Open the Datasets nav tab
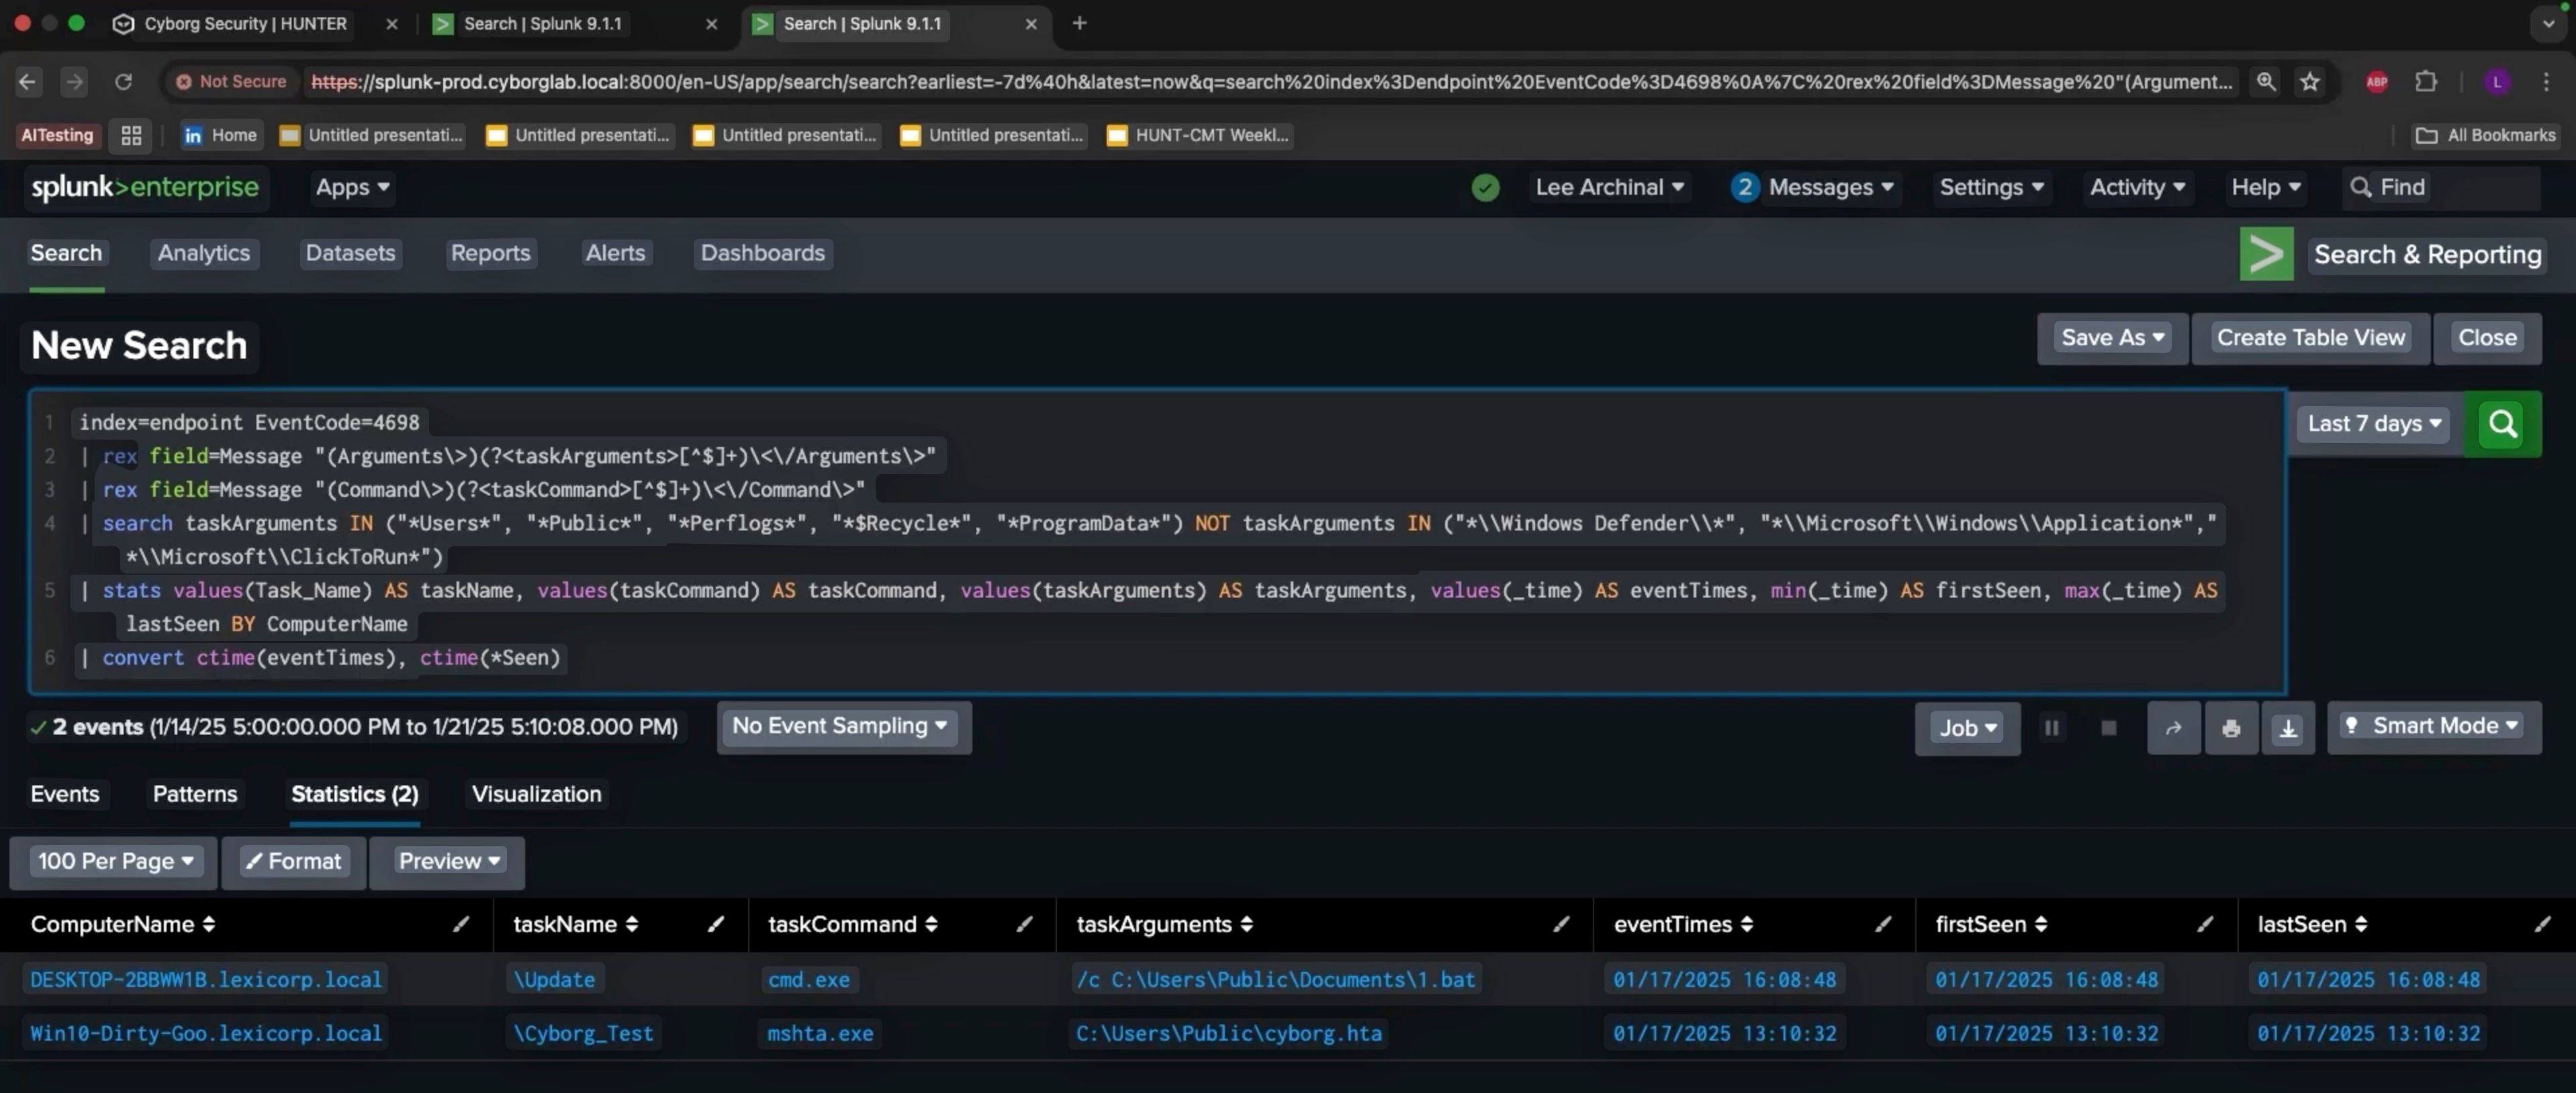This screenshot has width=2576, height=1093. tap(350, 253)
